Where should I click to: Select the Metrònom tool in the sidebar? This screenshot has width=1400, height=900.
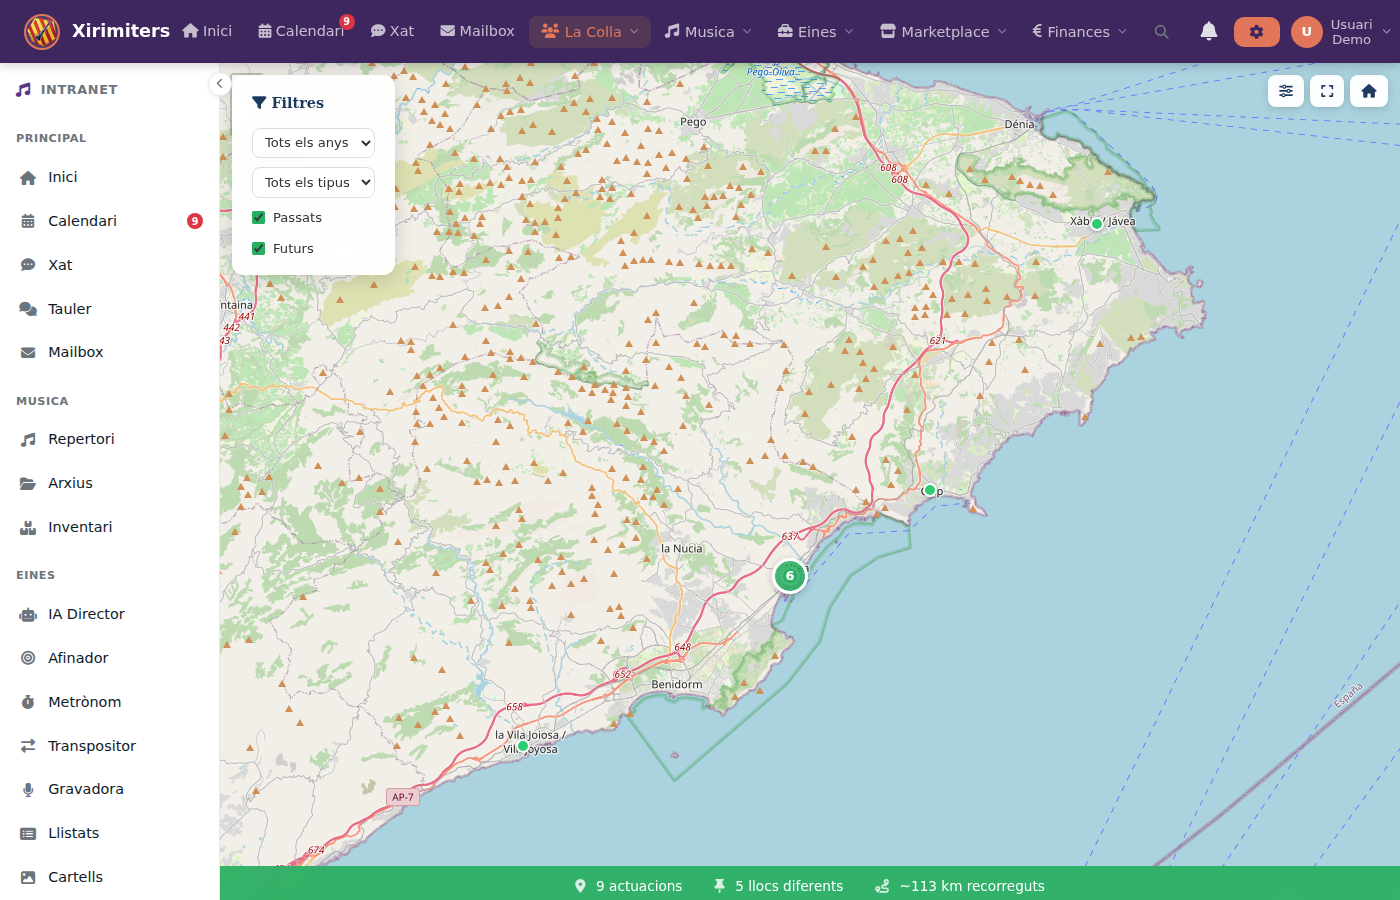coord(87,701)
